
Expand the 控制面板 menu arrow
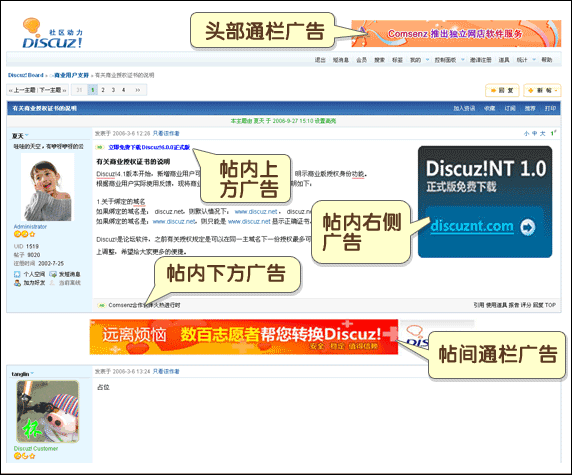(463, 59)
